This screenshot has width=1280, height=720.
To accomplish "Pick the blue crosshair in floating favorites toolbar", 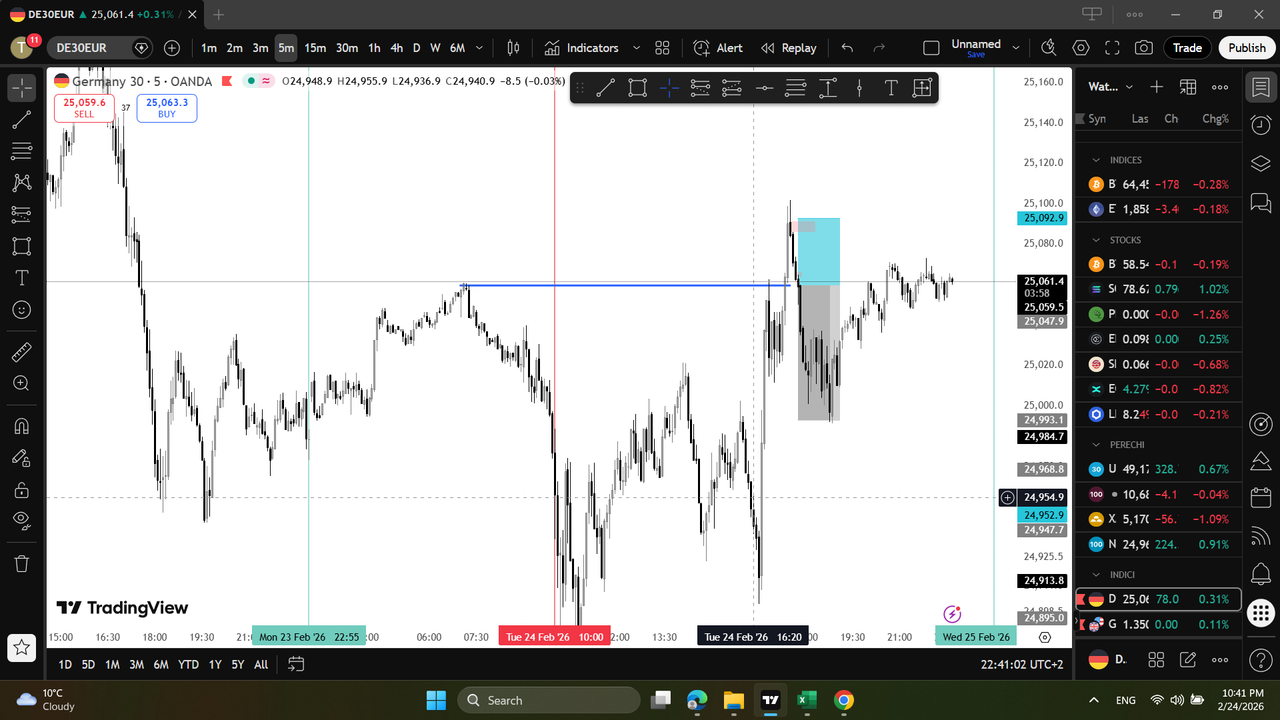I will pos(669,88).
